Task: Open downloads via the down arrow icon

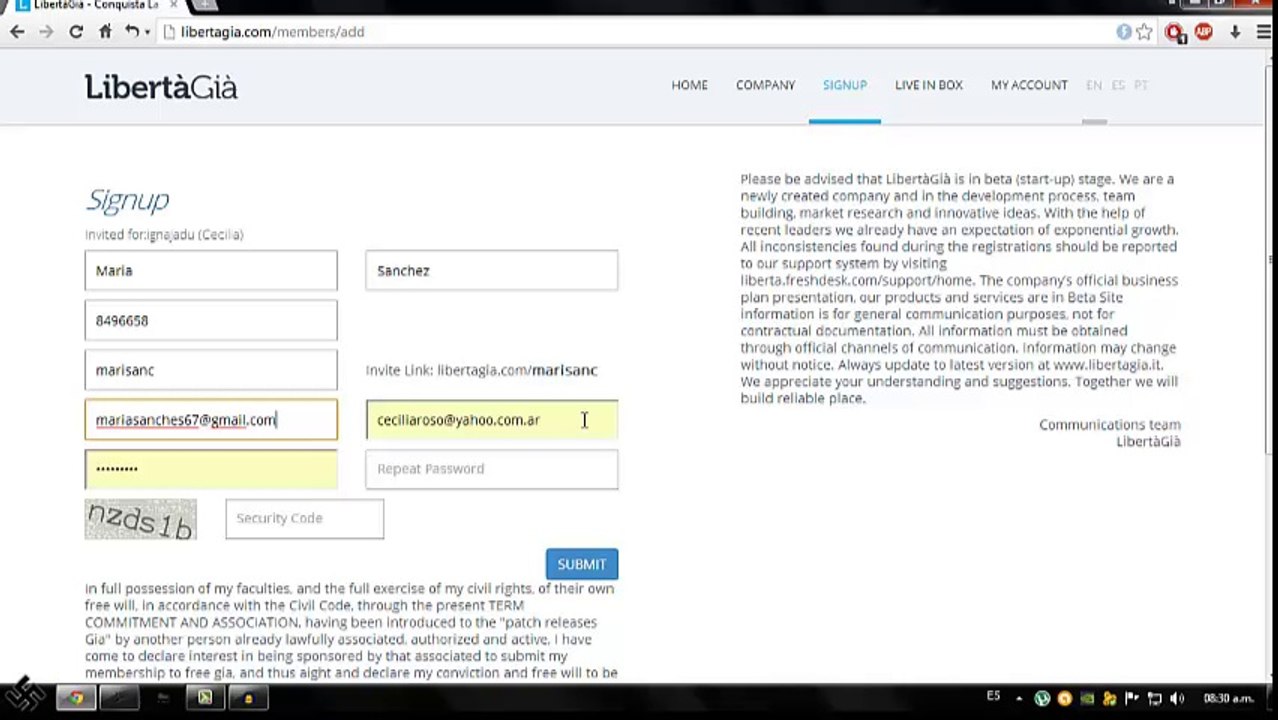Action: tap(1235, 32)
